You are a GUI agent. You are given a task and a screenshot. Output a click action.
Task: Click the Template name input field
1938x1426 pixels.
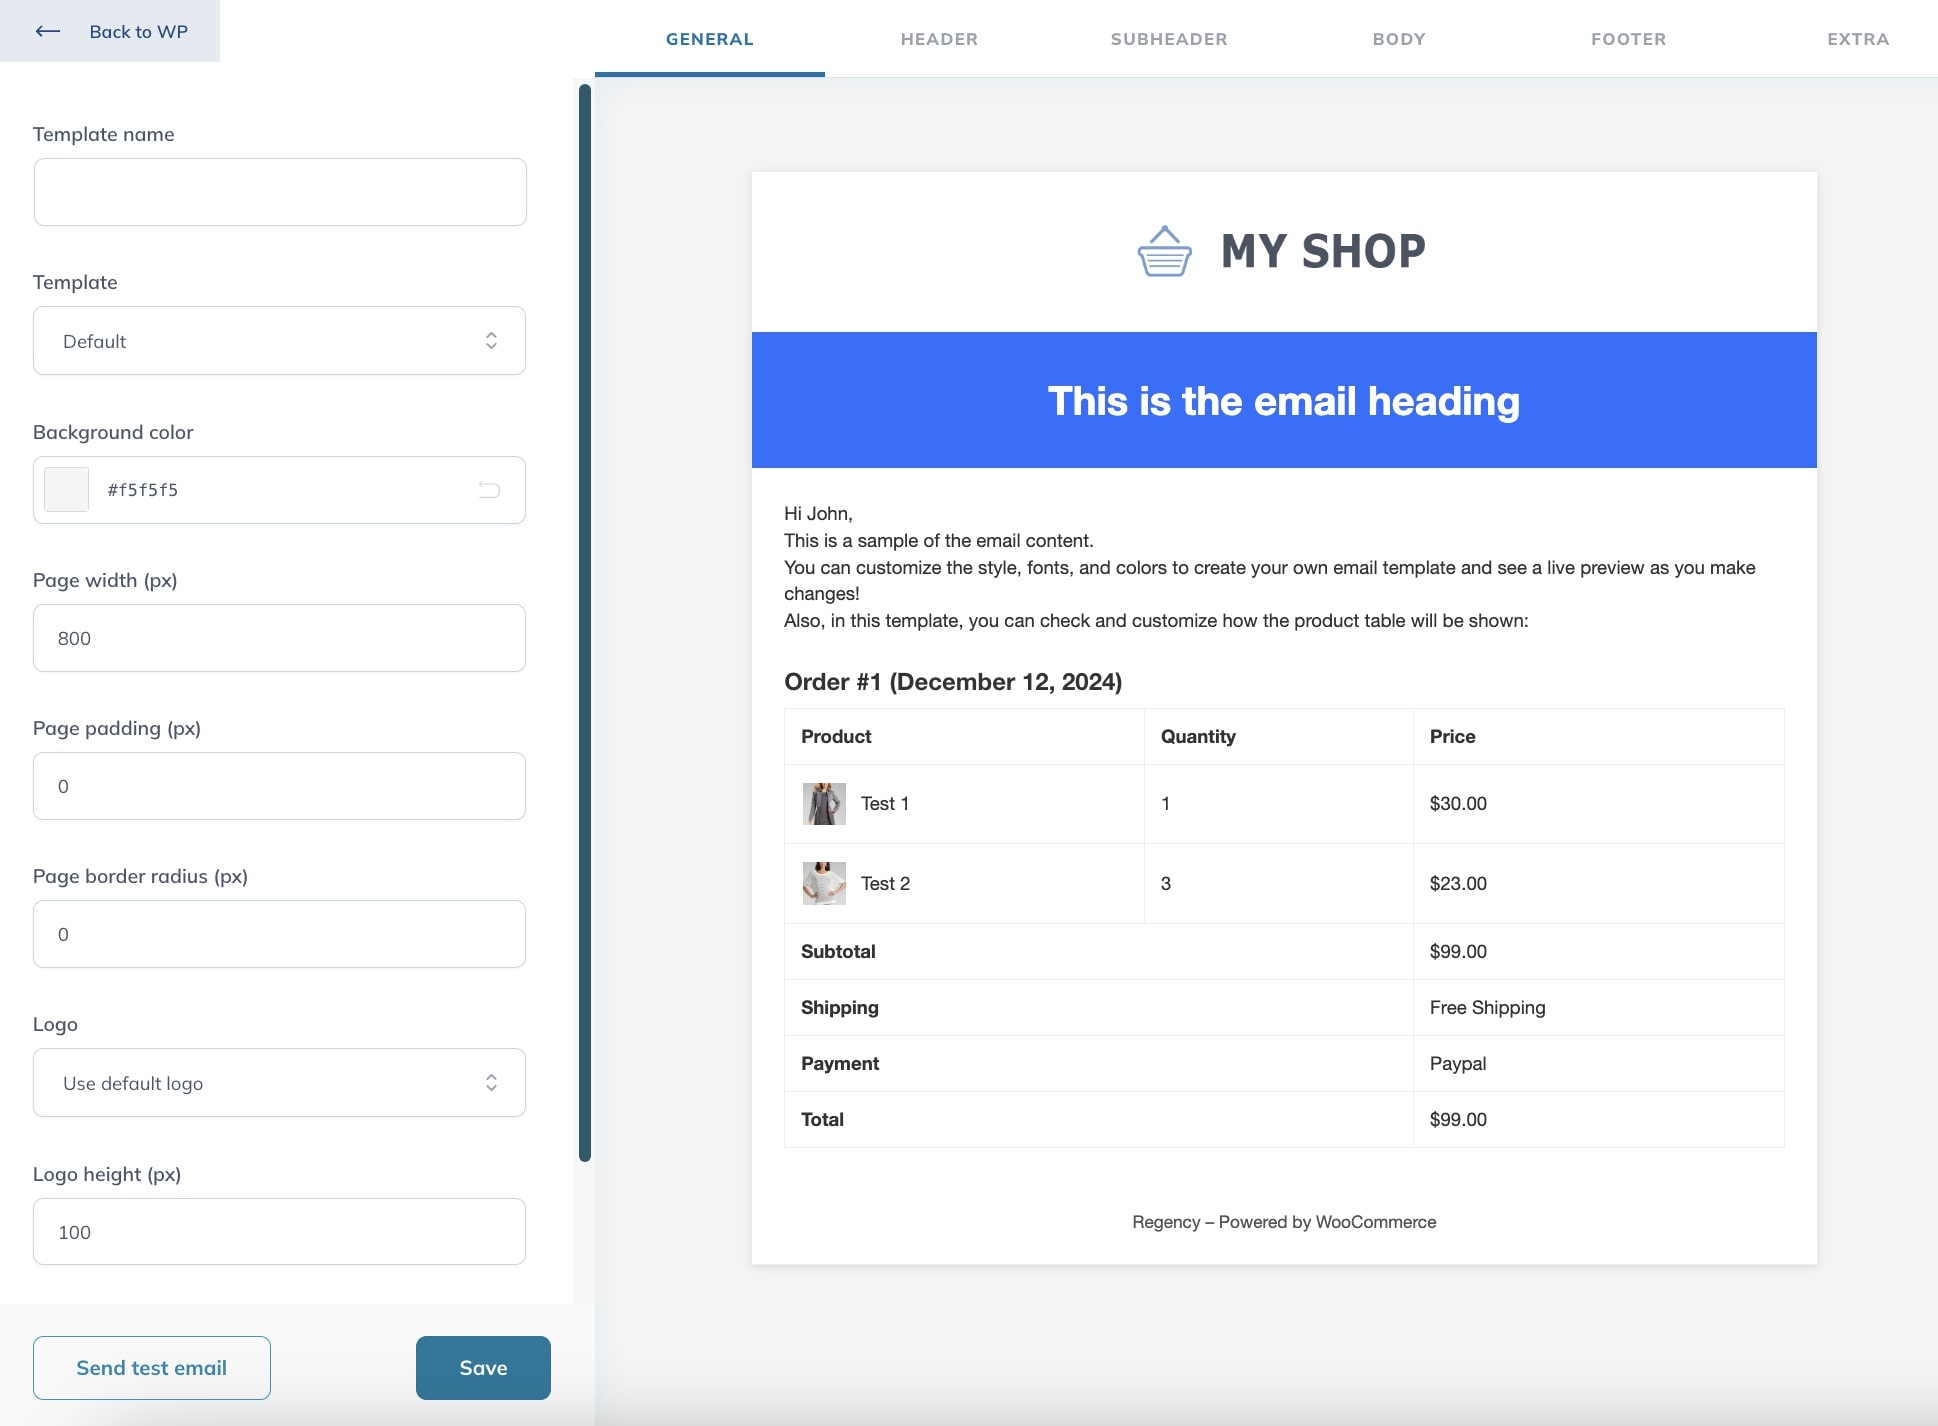[280, 192]
